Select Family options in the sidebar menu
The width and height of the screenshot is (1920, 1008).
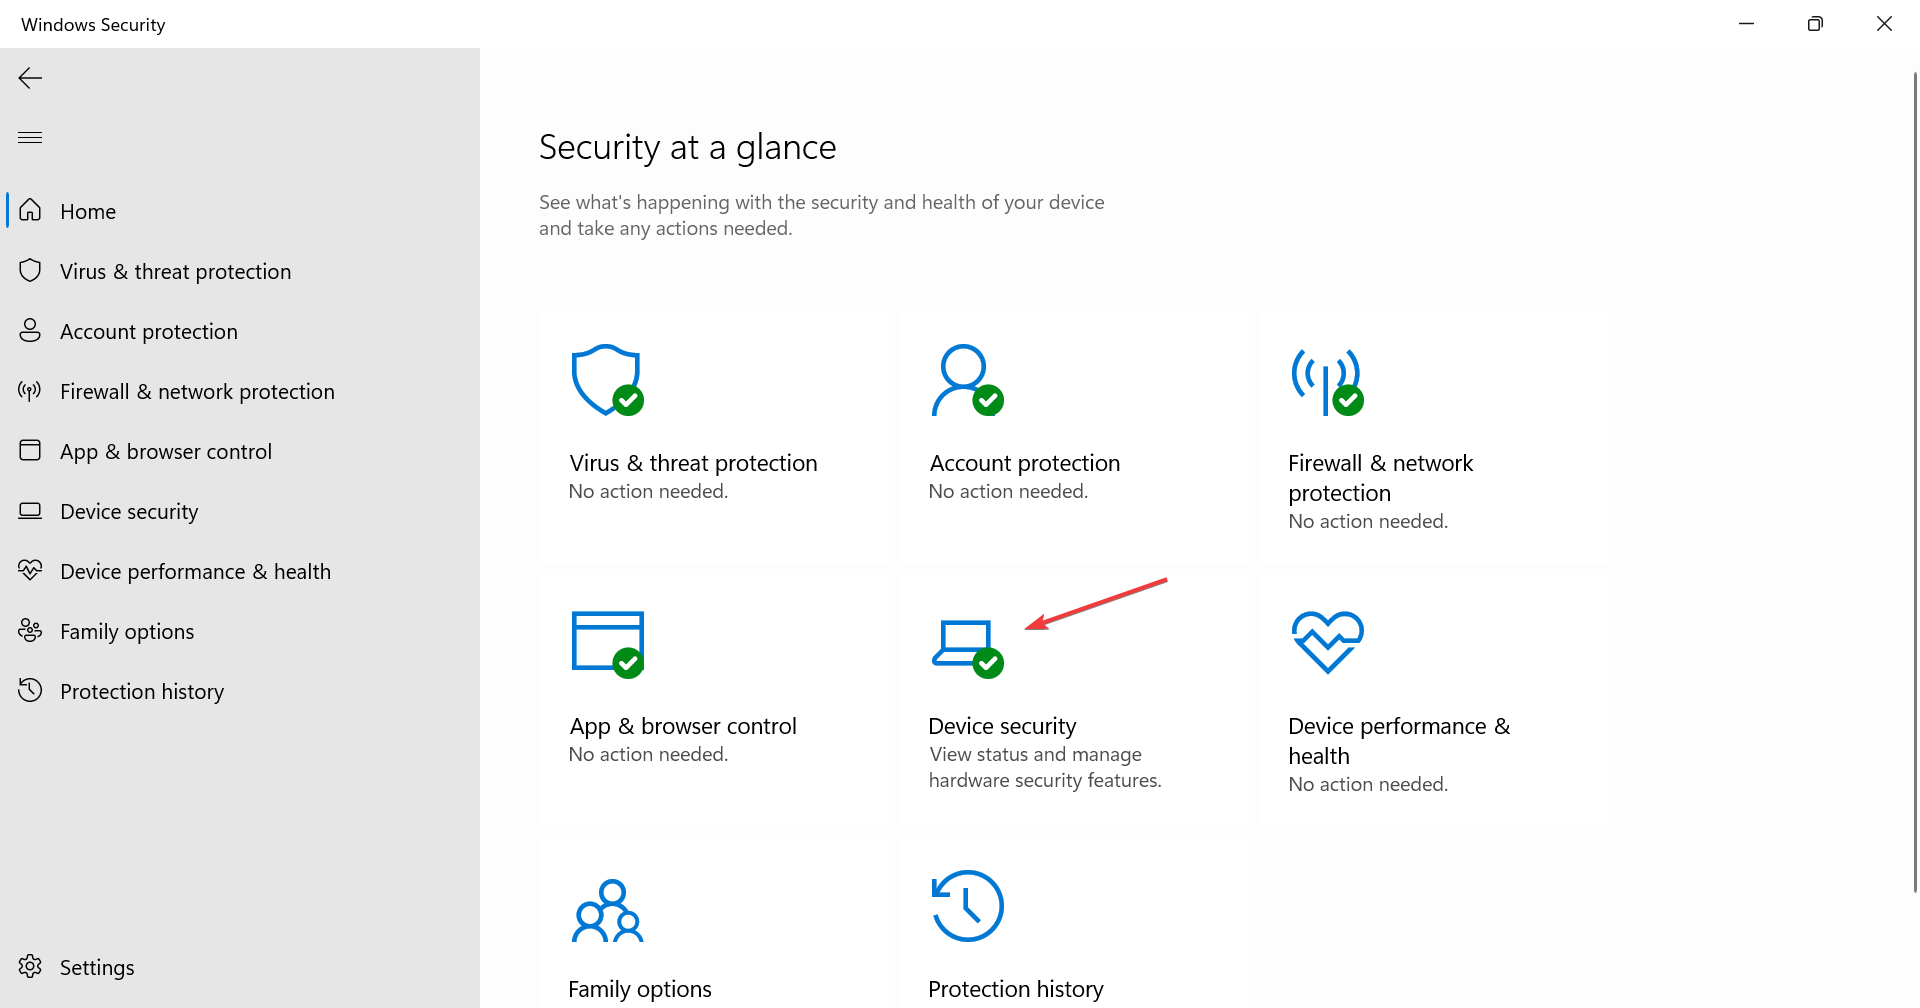pos(126,631)
